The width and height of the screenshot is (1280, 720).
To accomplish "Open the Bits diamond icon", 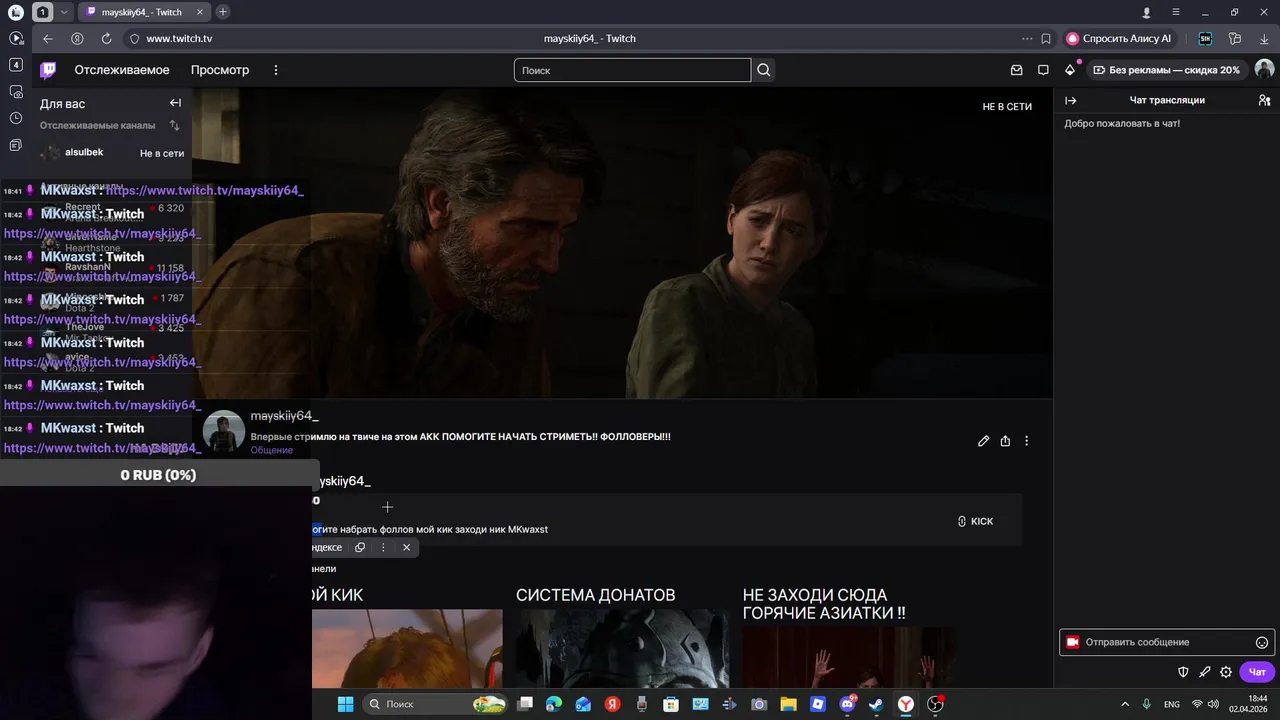I will pos(1070,70).
